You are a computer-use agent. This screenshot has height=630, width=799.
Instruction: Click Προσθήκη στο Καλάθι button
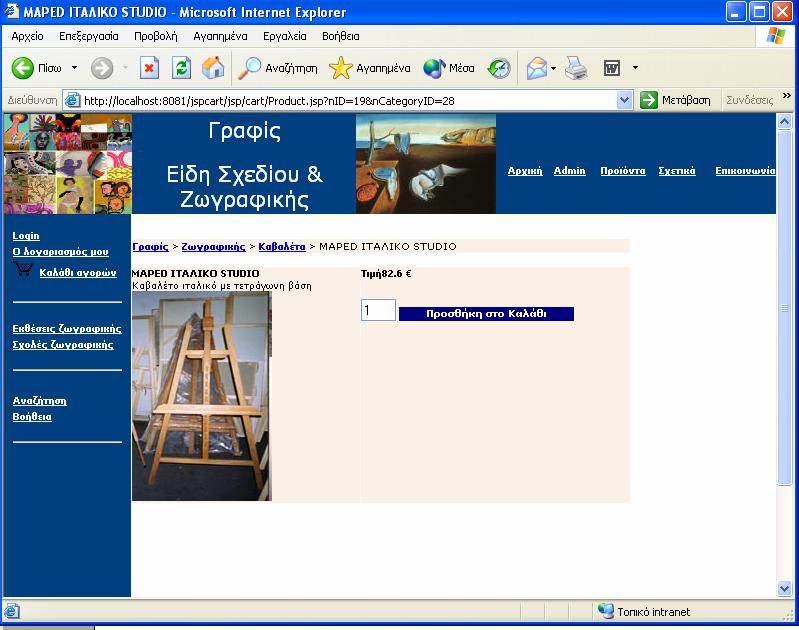click(x=486, y=313)
